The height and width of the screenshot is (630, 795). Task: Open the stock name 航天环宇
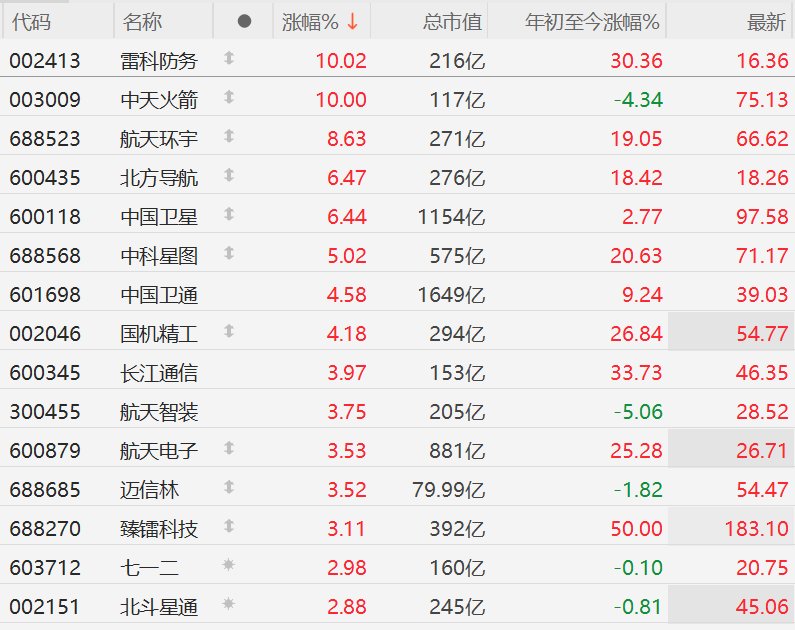click(x=159, y=139)
